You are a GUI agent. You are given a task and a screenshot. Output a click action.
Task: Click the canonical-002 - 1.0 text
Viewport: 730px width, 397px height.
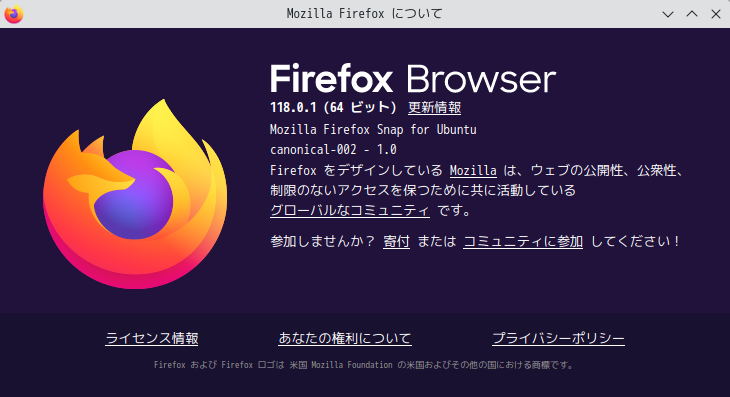[x=333, y=149]
